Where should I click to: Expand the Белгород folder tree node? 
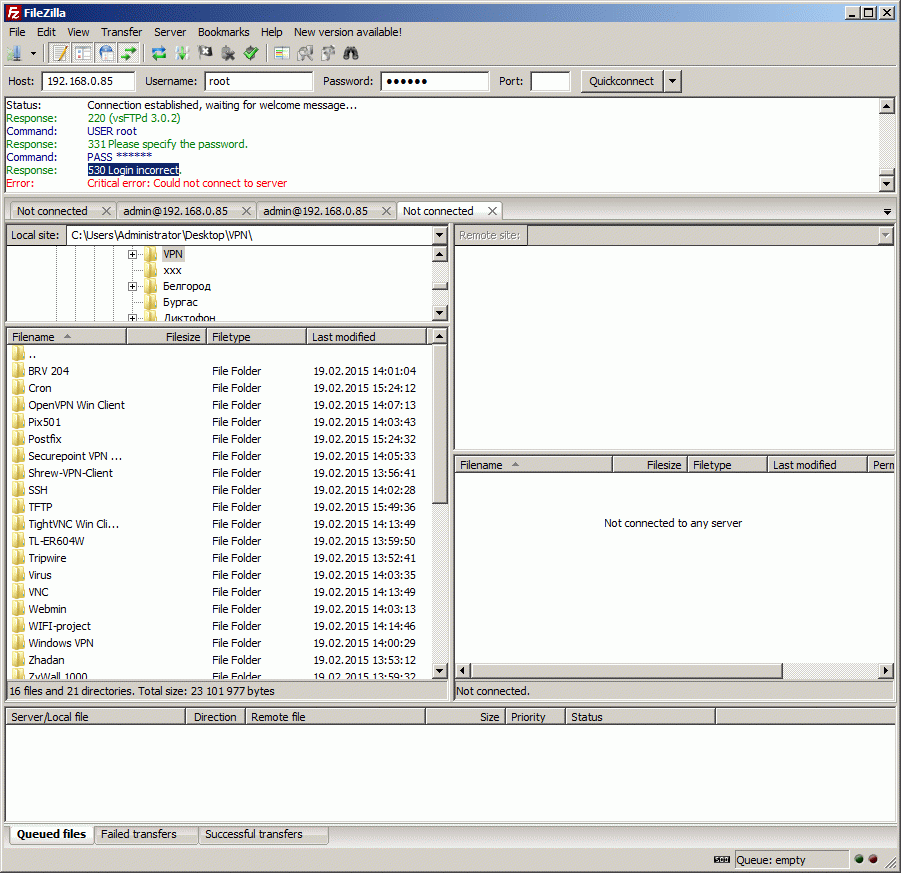click(132, 286)
